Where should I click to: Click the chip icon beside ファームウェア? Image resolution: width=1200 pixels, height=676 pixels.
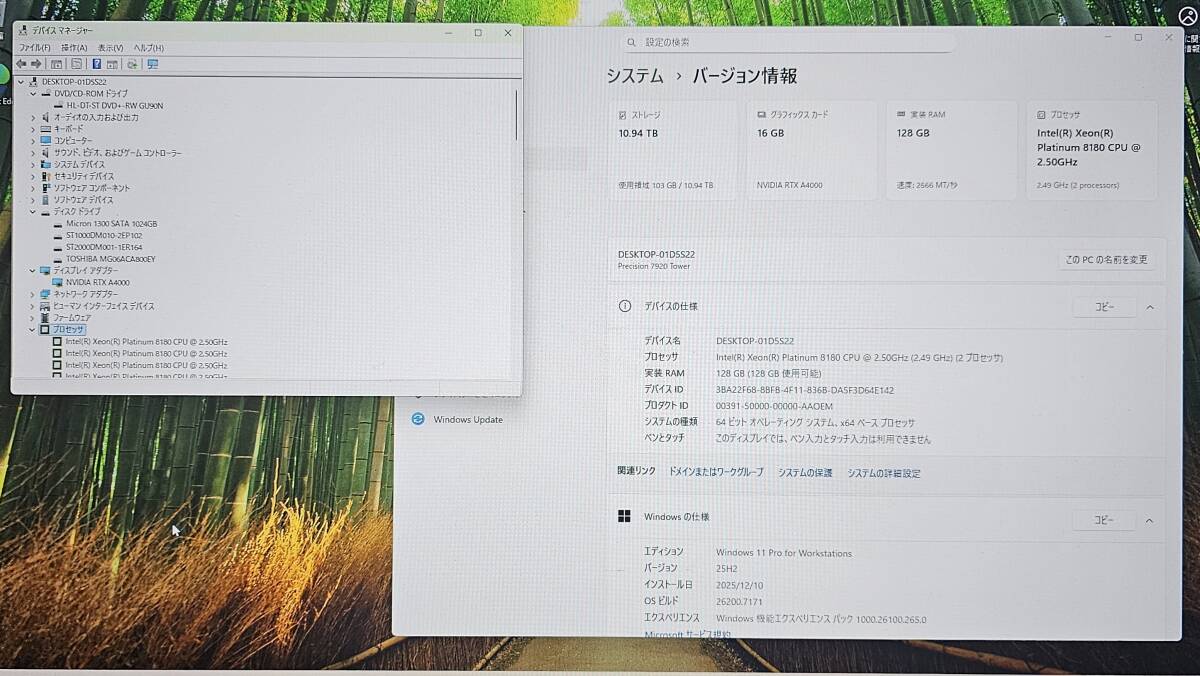point(46,318)
